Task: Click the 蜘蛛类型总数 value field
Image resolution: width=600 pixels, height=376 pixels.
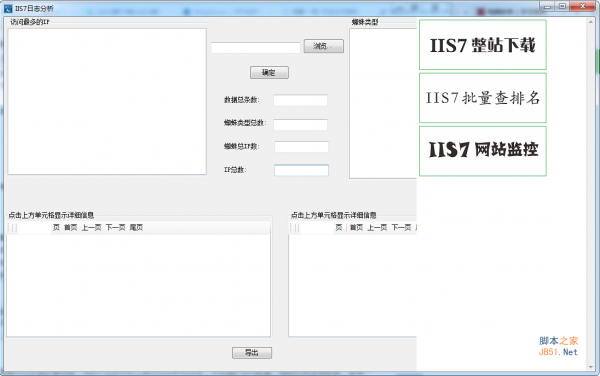Action: (300, 124)
